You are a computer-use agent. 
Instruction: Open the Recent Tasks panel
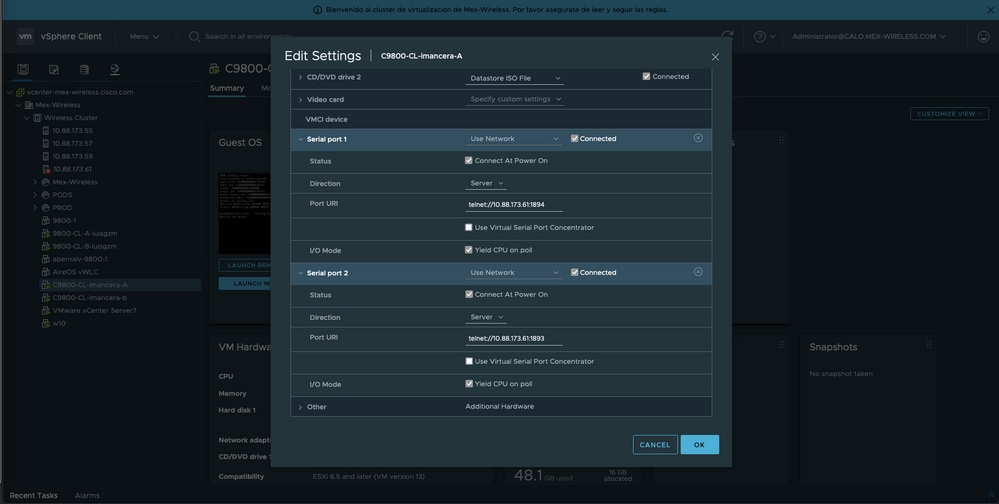(x=33, y=495)
